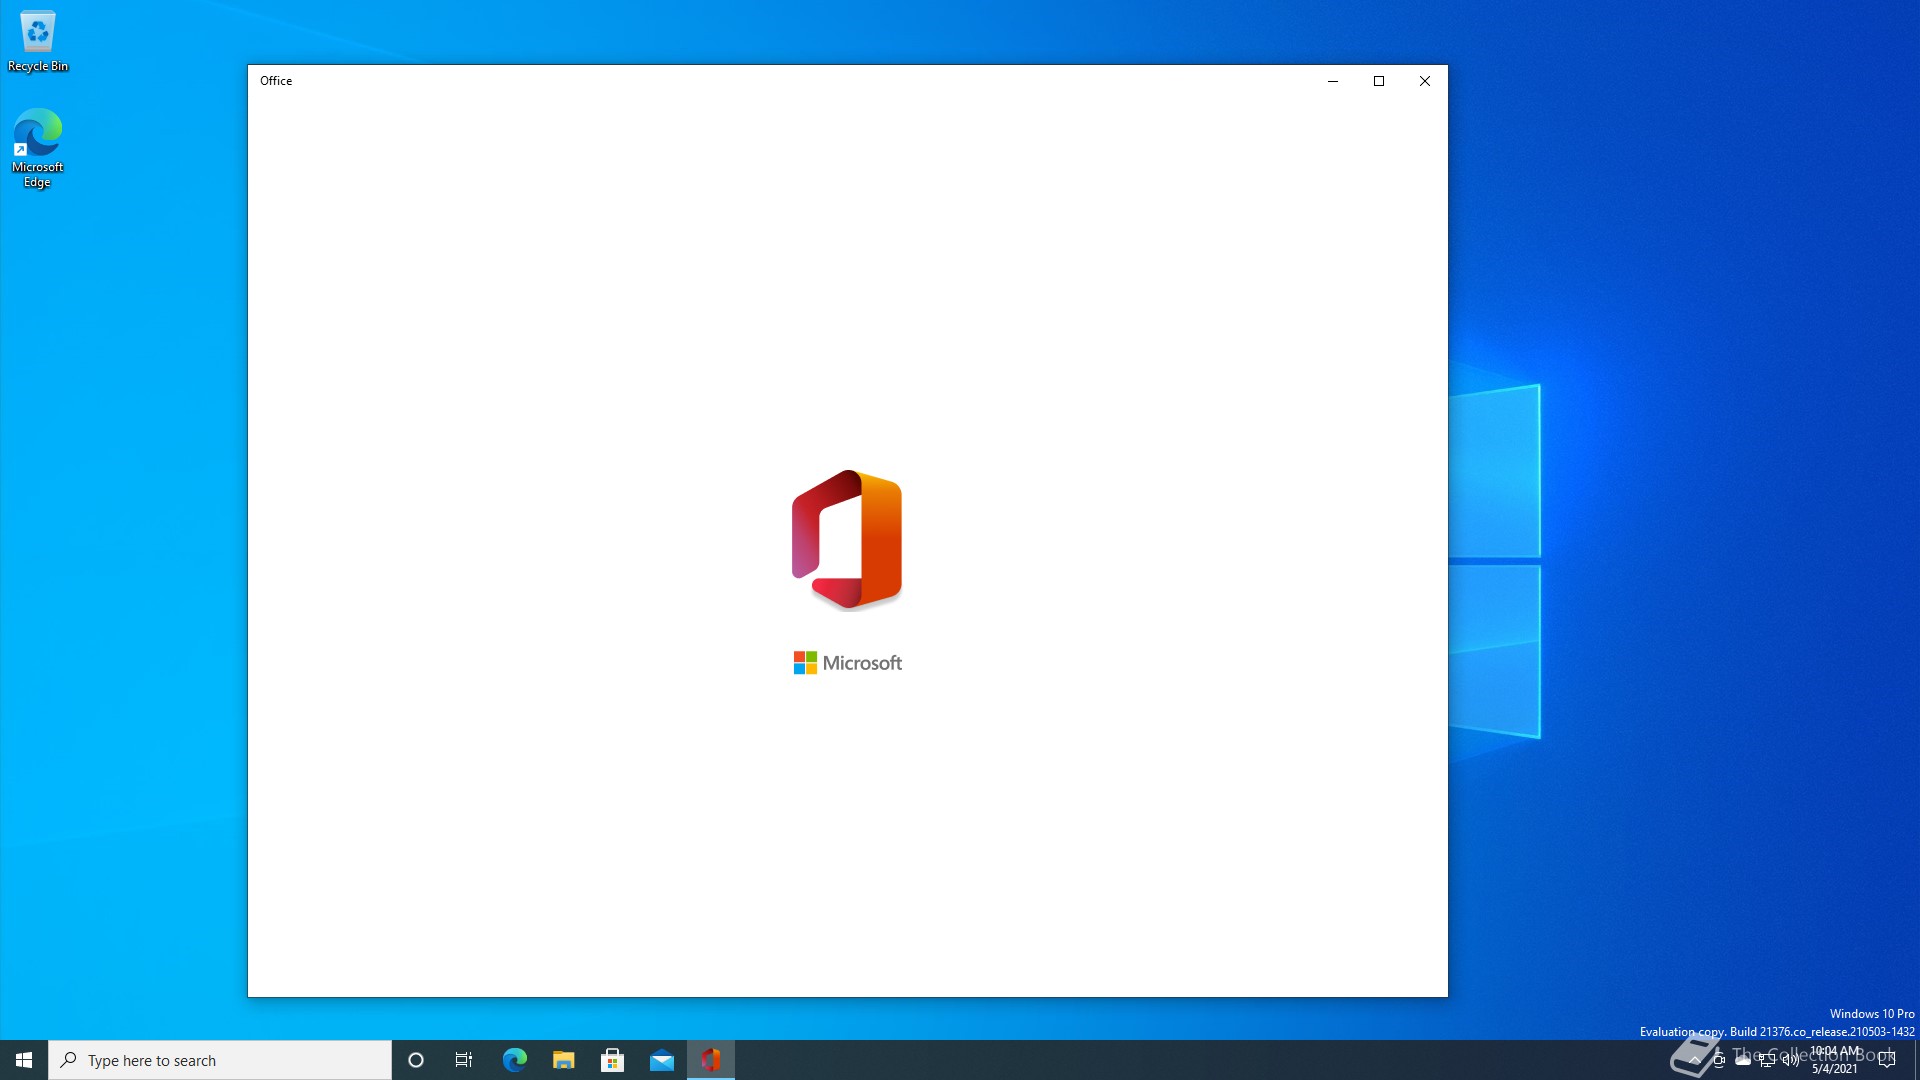
Task: Click the Office splash logo
Action: click(x=847, y=540)
